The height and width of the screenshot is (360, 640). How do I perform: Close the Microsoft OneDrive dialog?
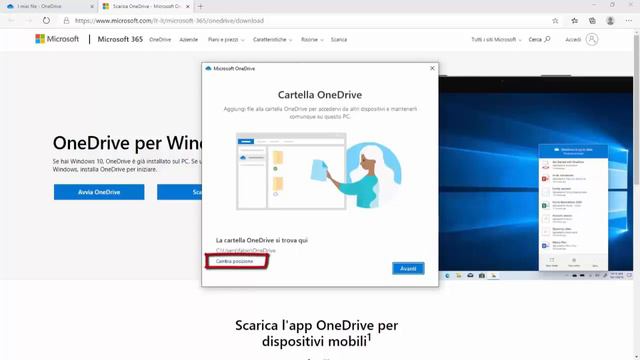432,68
